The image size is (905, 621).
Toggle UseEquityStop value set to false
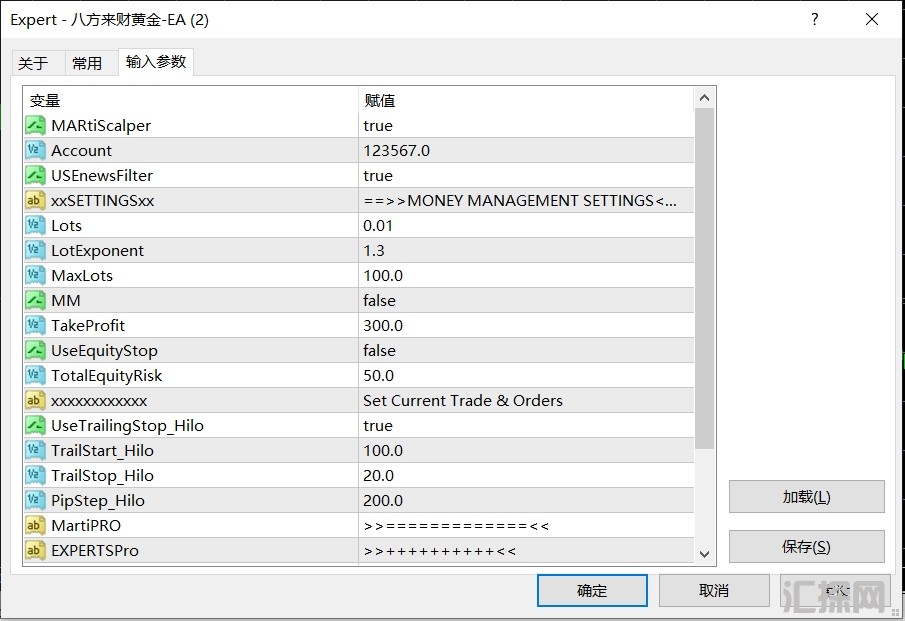[x=526, y=351]
